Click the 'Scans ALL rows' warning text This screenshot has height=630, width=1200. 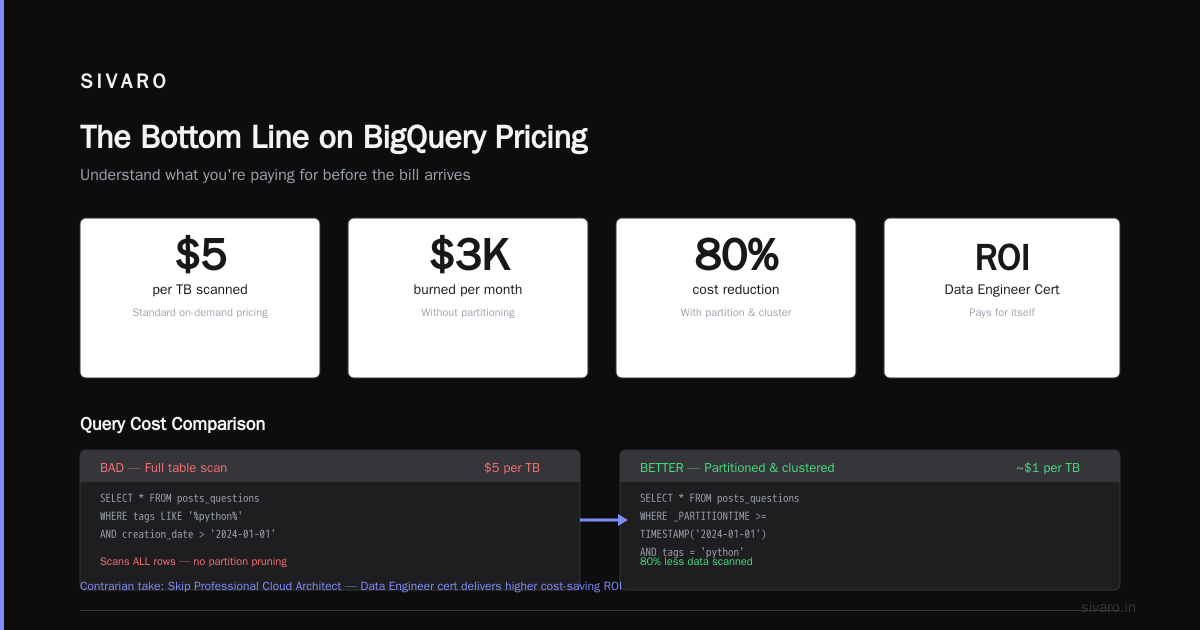tap(194, 561)
